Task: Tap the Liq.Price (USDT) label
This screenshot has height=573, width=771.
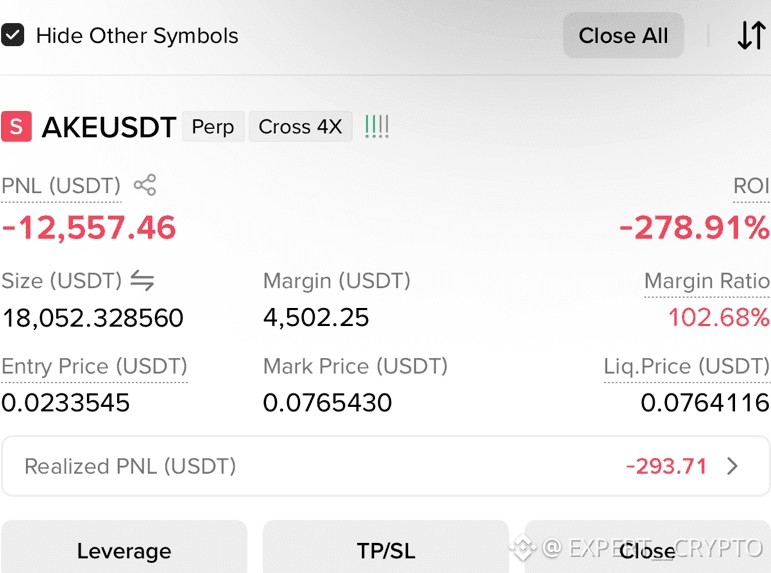Action: [686, 366]
